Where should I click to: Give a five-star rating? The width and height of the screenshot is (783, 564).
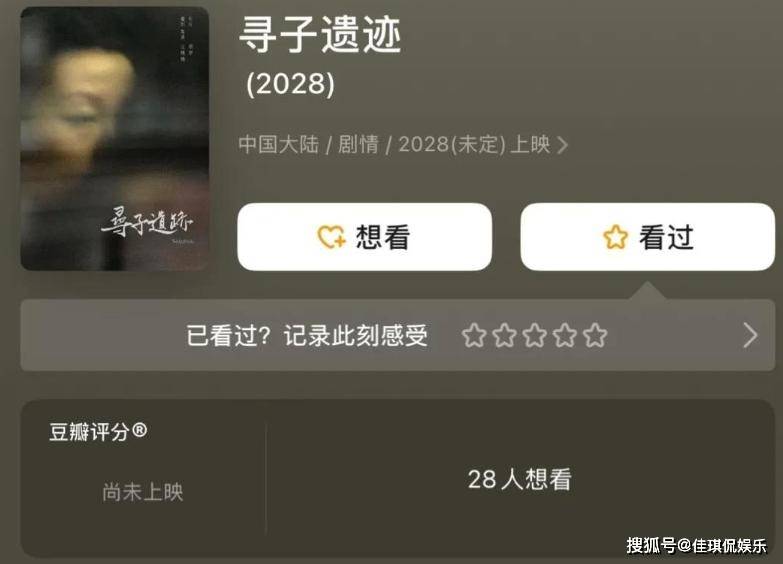coord(595,335)
